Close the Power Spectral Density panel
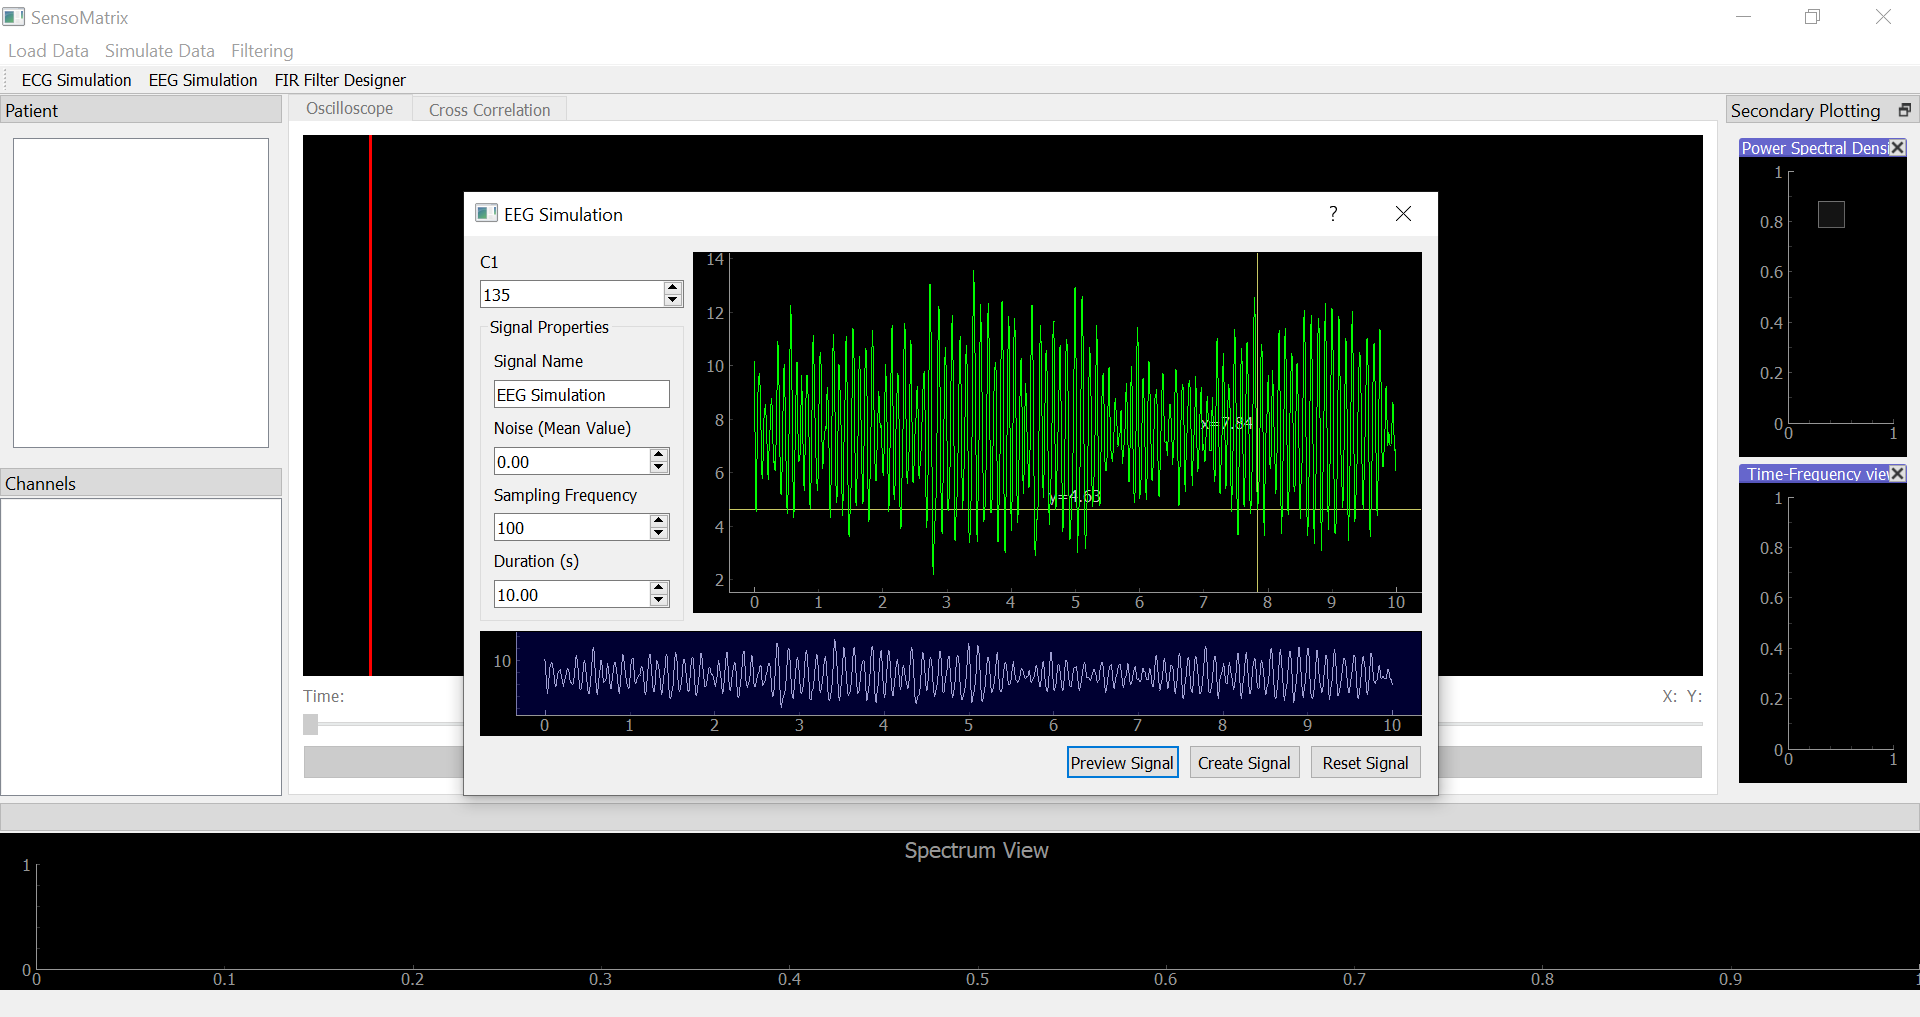This screenshot has width=1920, height=1017. pos(1897,148)
